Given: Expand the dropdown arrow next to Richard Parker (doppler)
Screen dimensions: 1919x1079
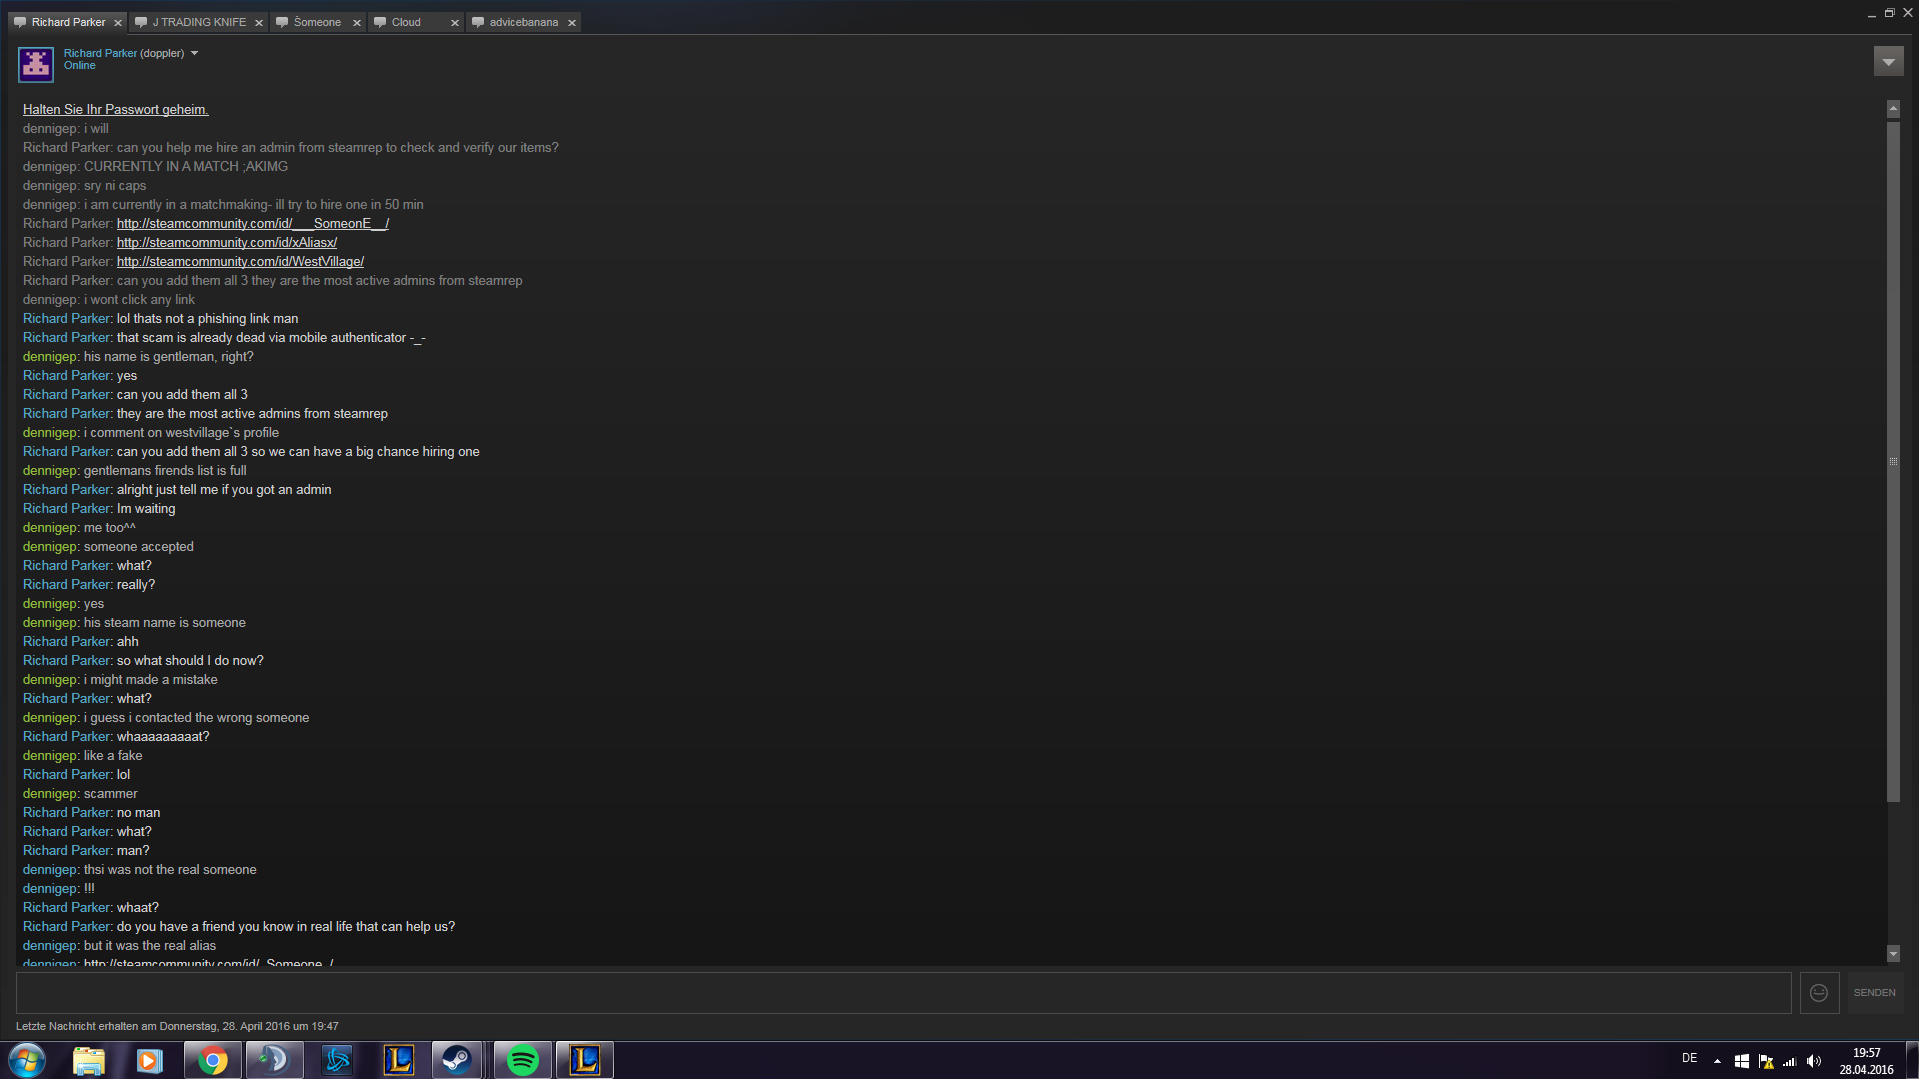Looking at the screenshot, I should coord(195,54).
